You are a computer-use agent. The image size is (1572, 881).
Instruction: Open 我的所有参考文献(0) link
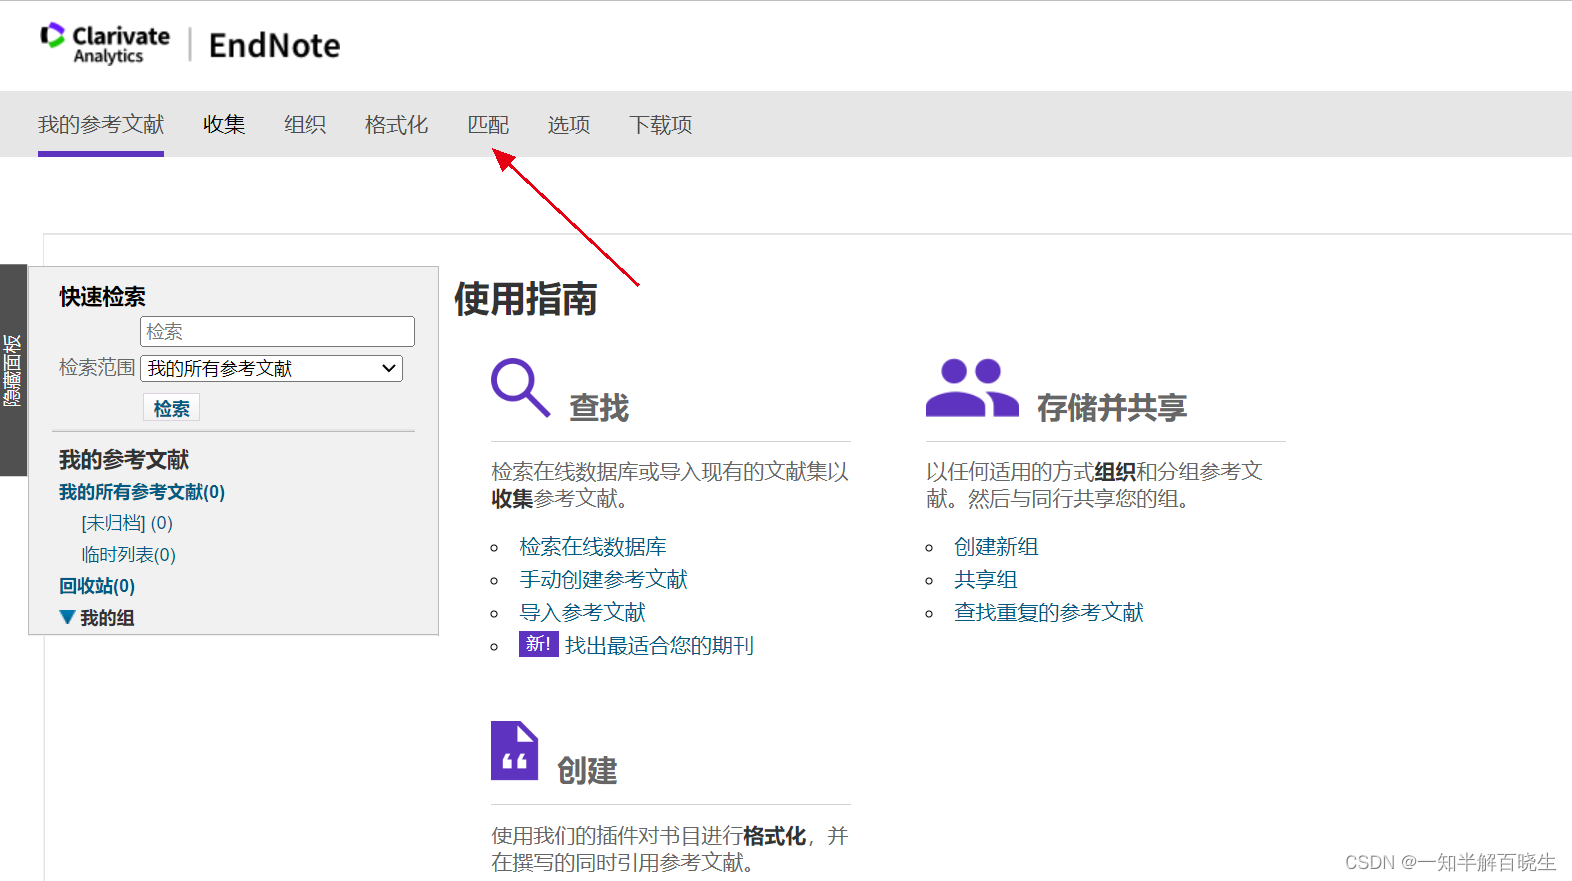click(142, 492)
